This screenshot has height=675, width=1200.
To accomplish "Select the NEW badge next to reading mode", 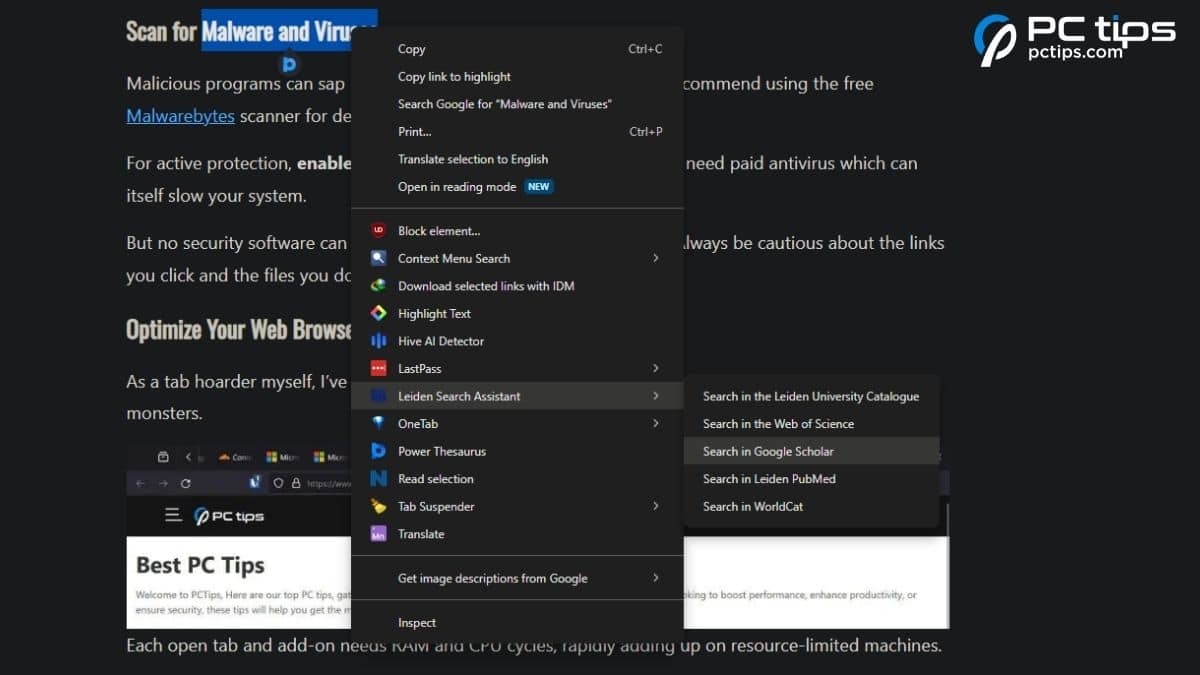I will [x=538, y=186].
